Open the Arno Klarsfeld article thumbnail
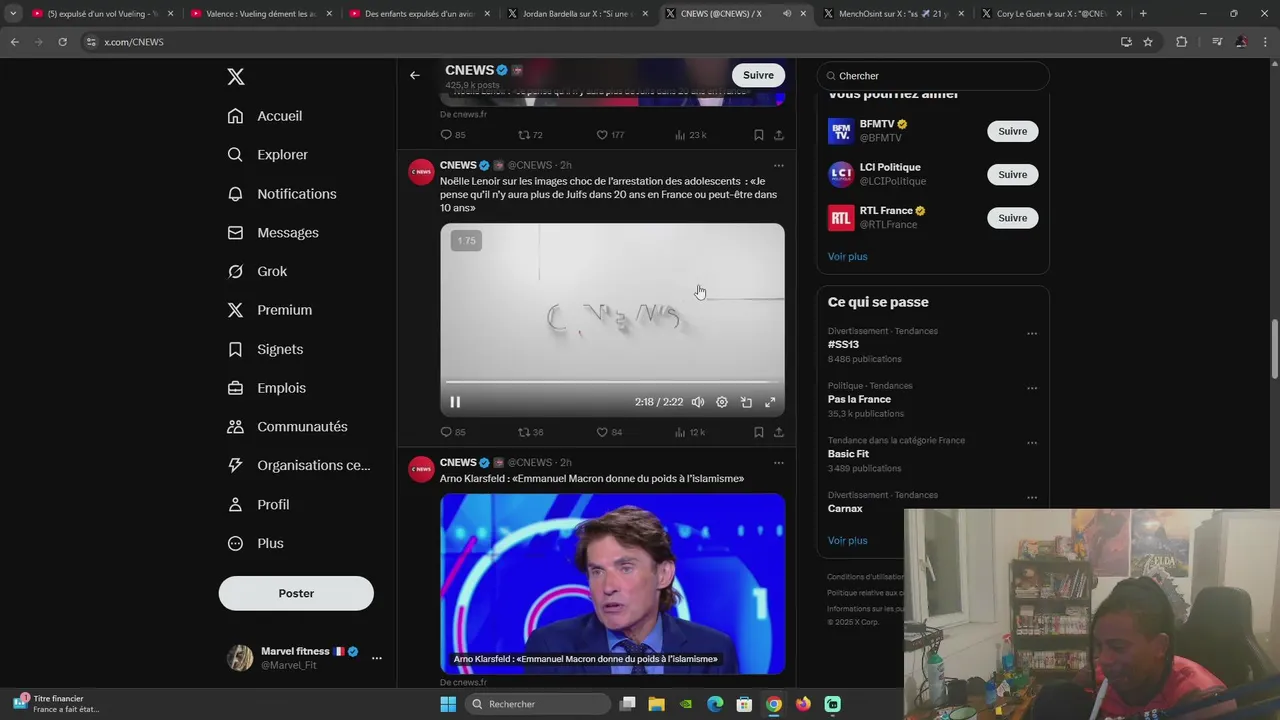This screenshot has height=720, width=1280. tap(612, 583)
